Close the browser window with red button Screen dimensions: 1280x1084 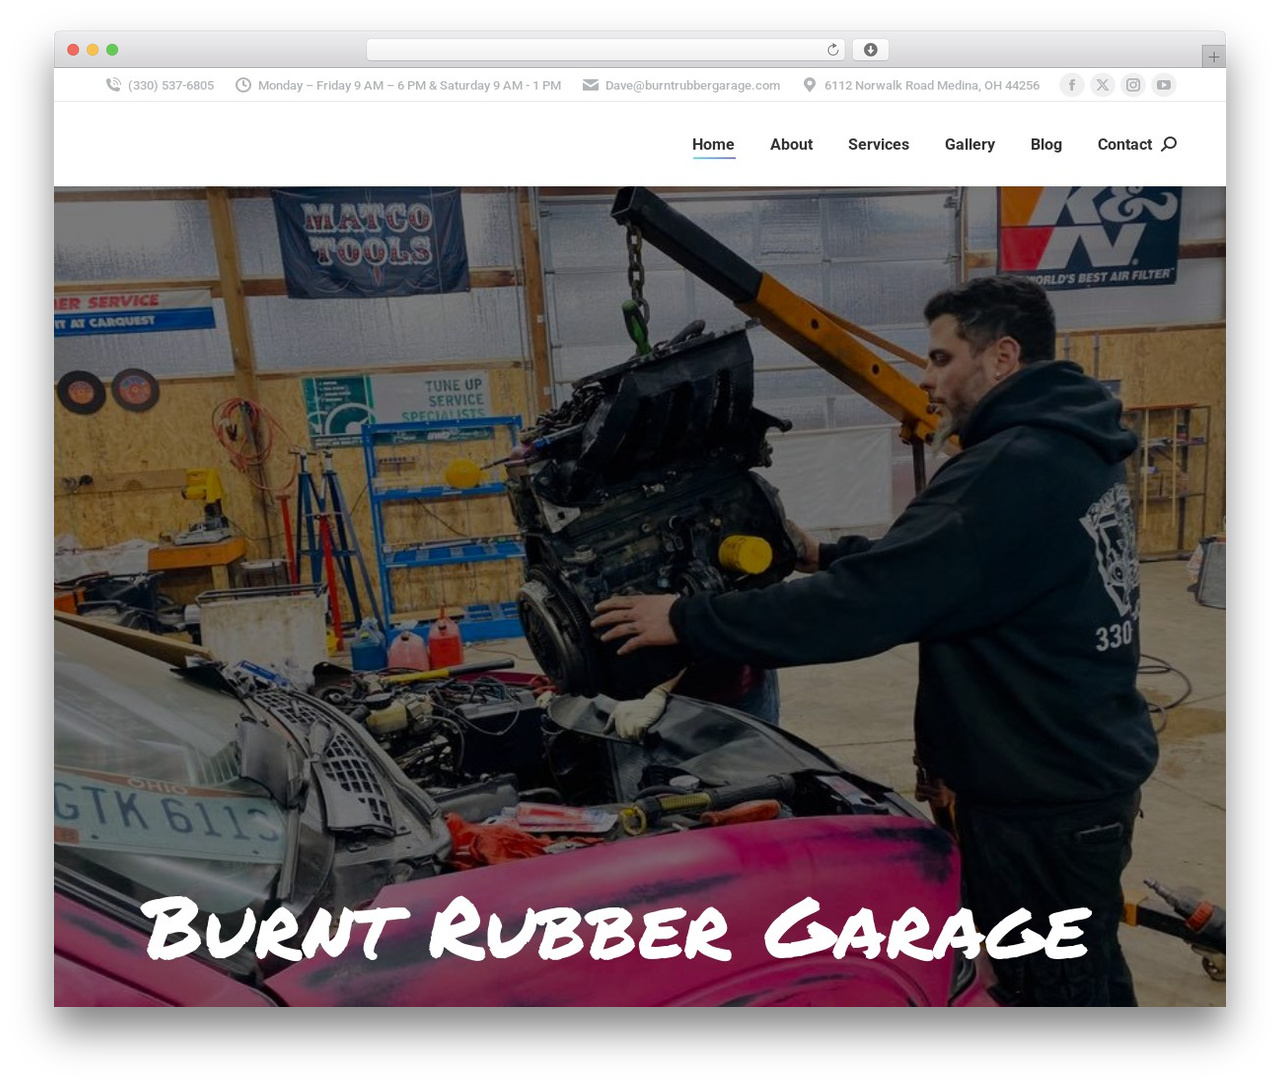click(73, 50)
